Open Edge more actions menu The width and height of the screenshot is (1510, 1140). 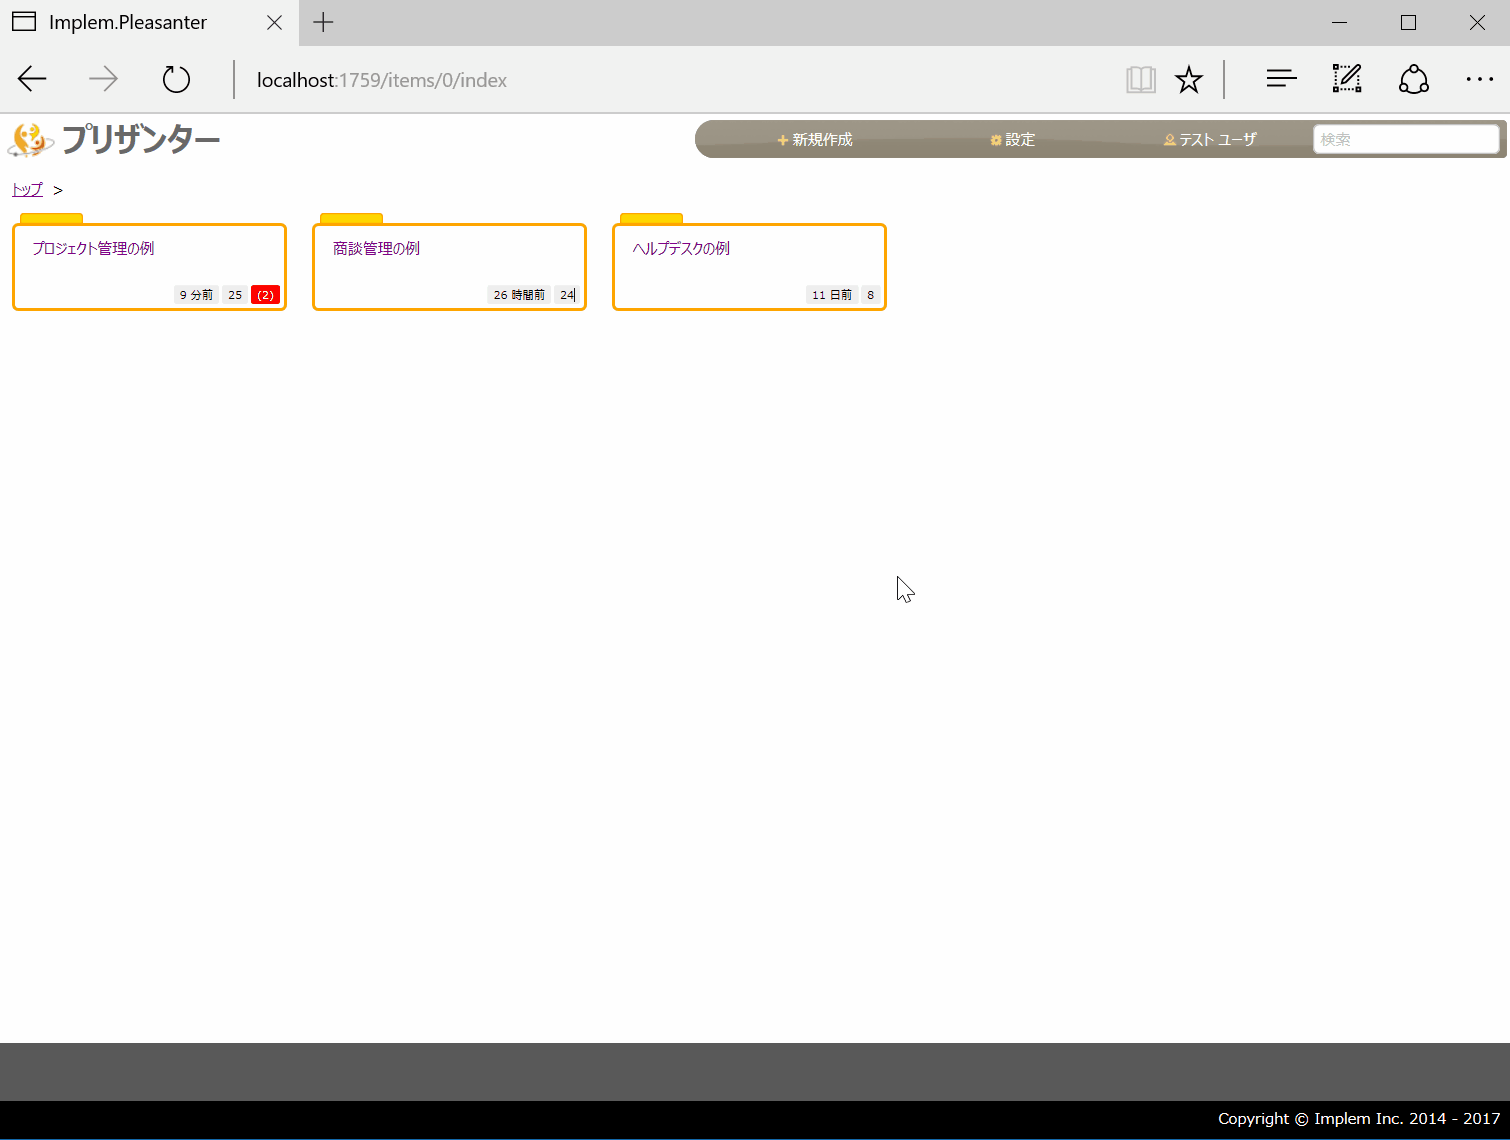[x=1480, y=79]
